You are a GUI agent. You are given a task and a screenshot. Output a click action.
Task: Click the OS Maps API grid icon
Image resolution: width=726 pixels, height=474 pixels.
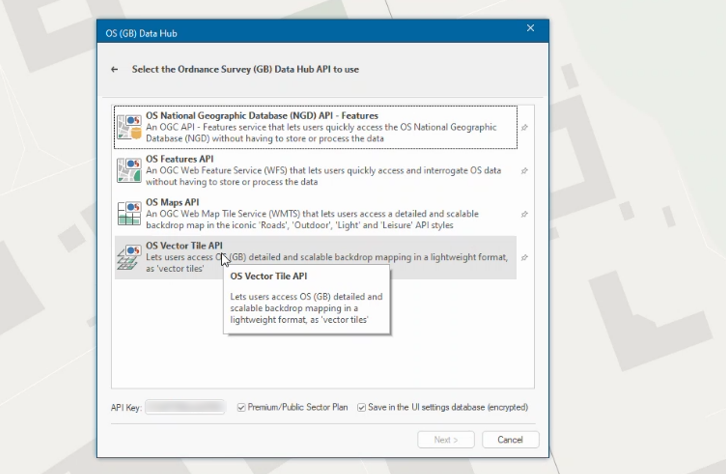coord(129,213)
